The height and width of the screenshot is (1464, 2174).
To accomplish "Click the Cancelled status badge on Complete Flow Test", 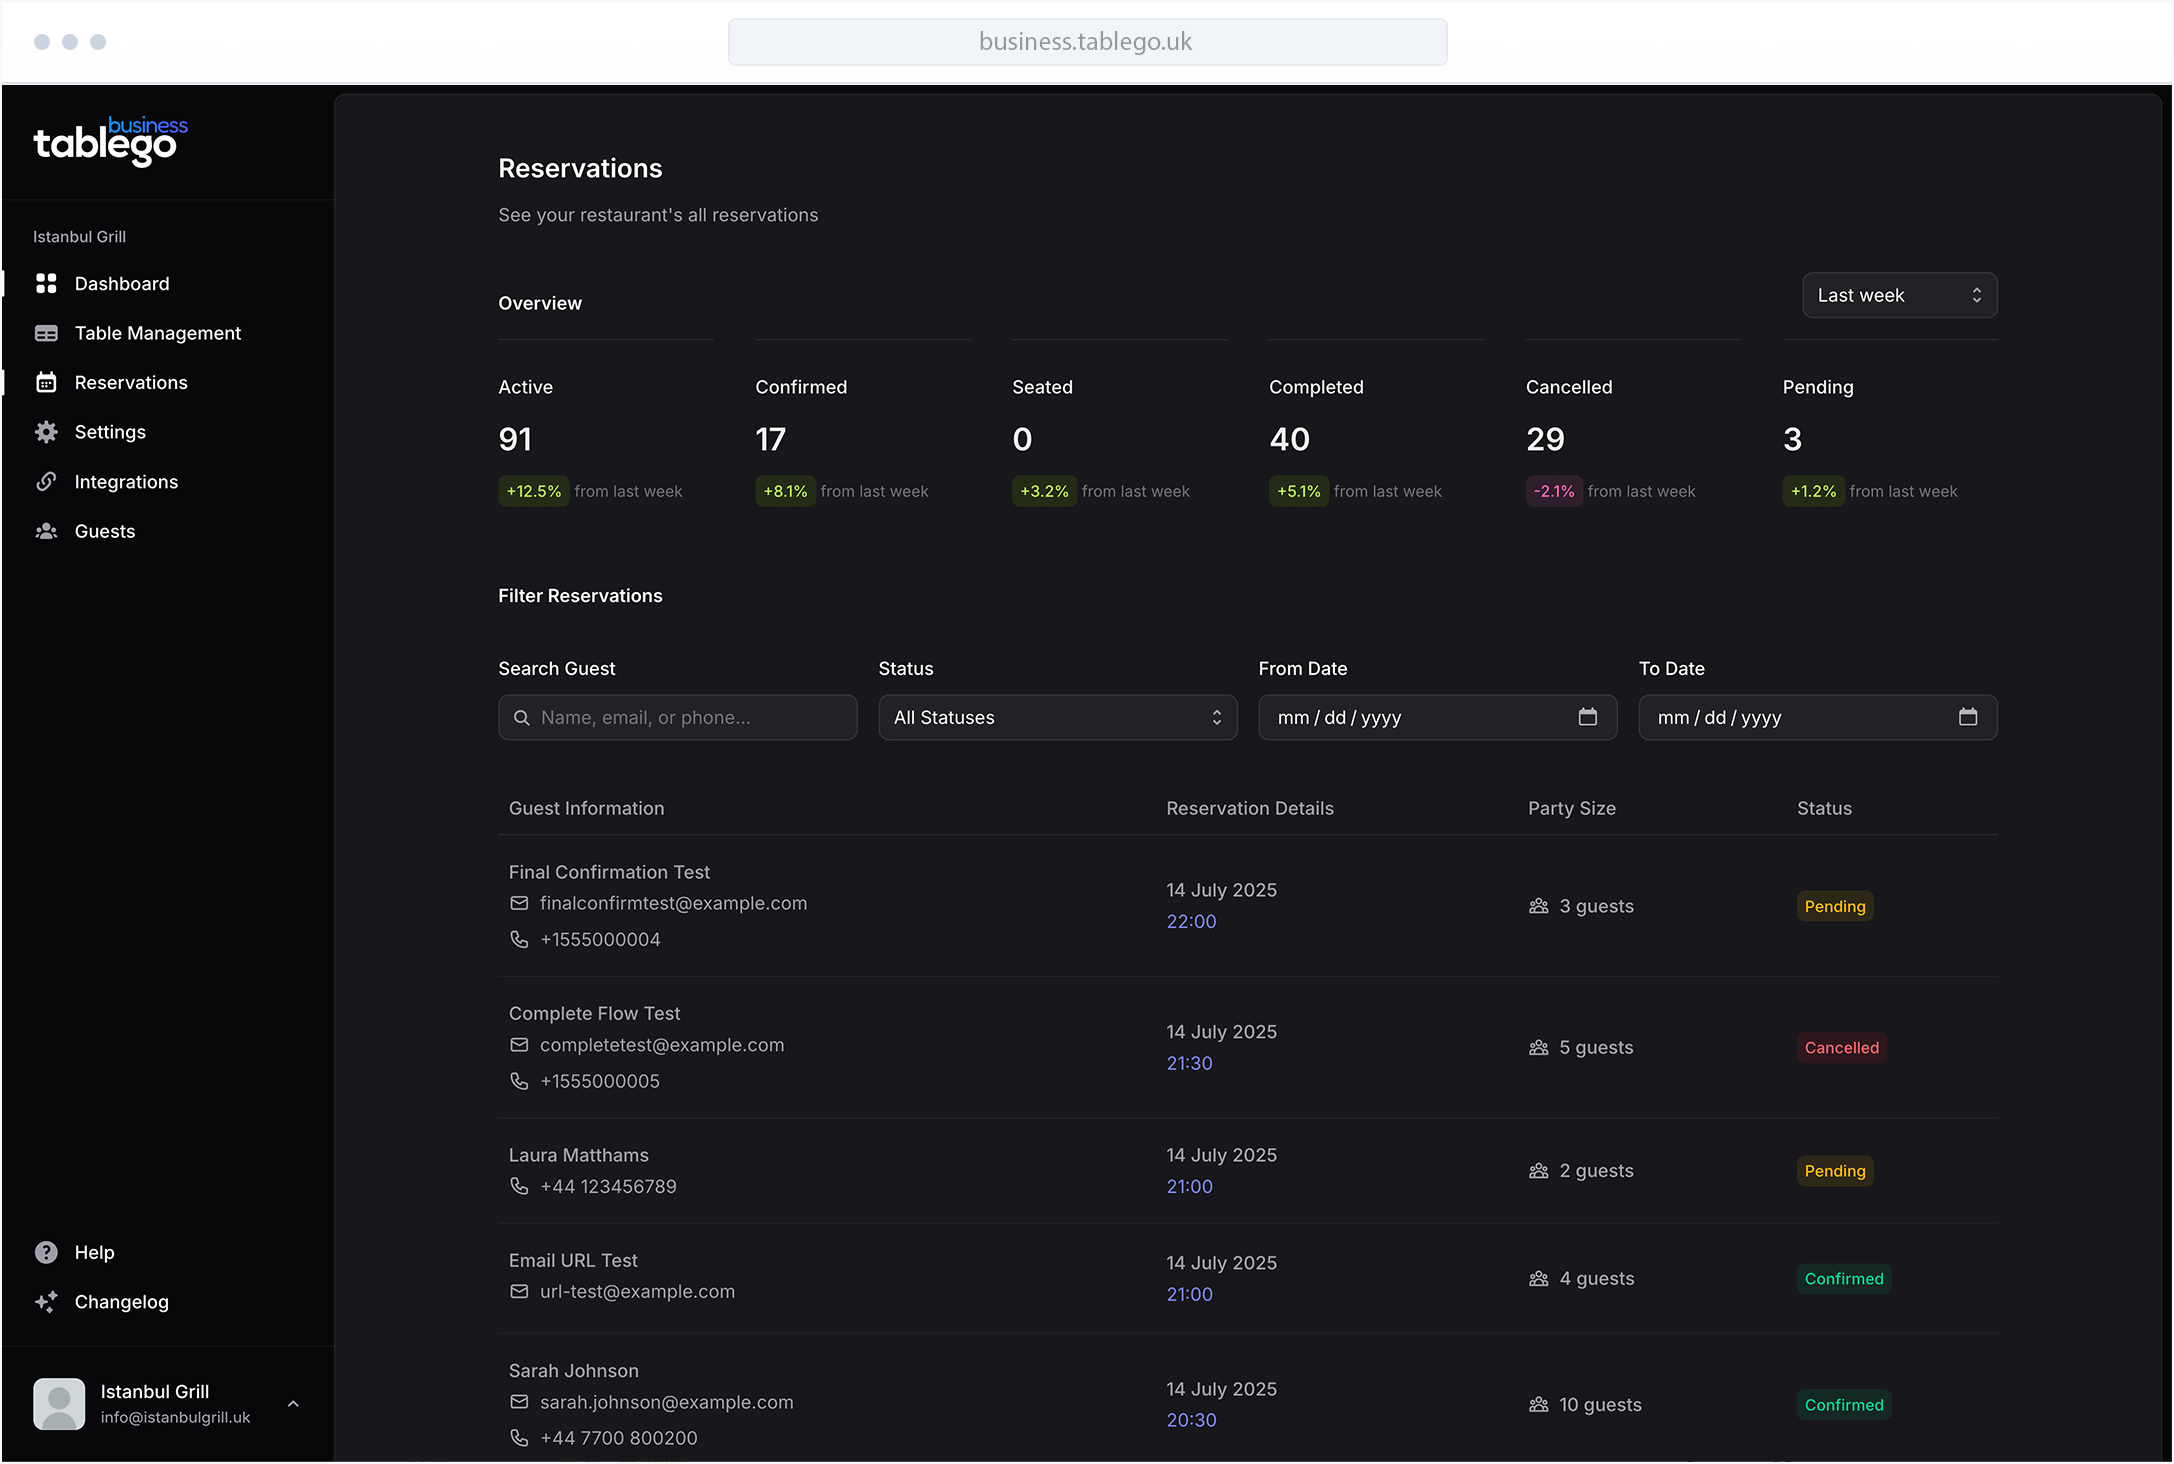I will (1841, 1047).
